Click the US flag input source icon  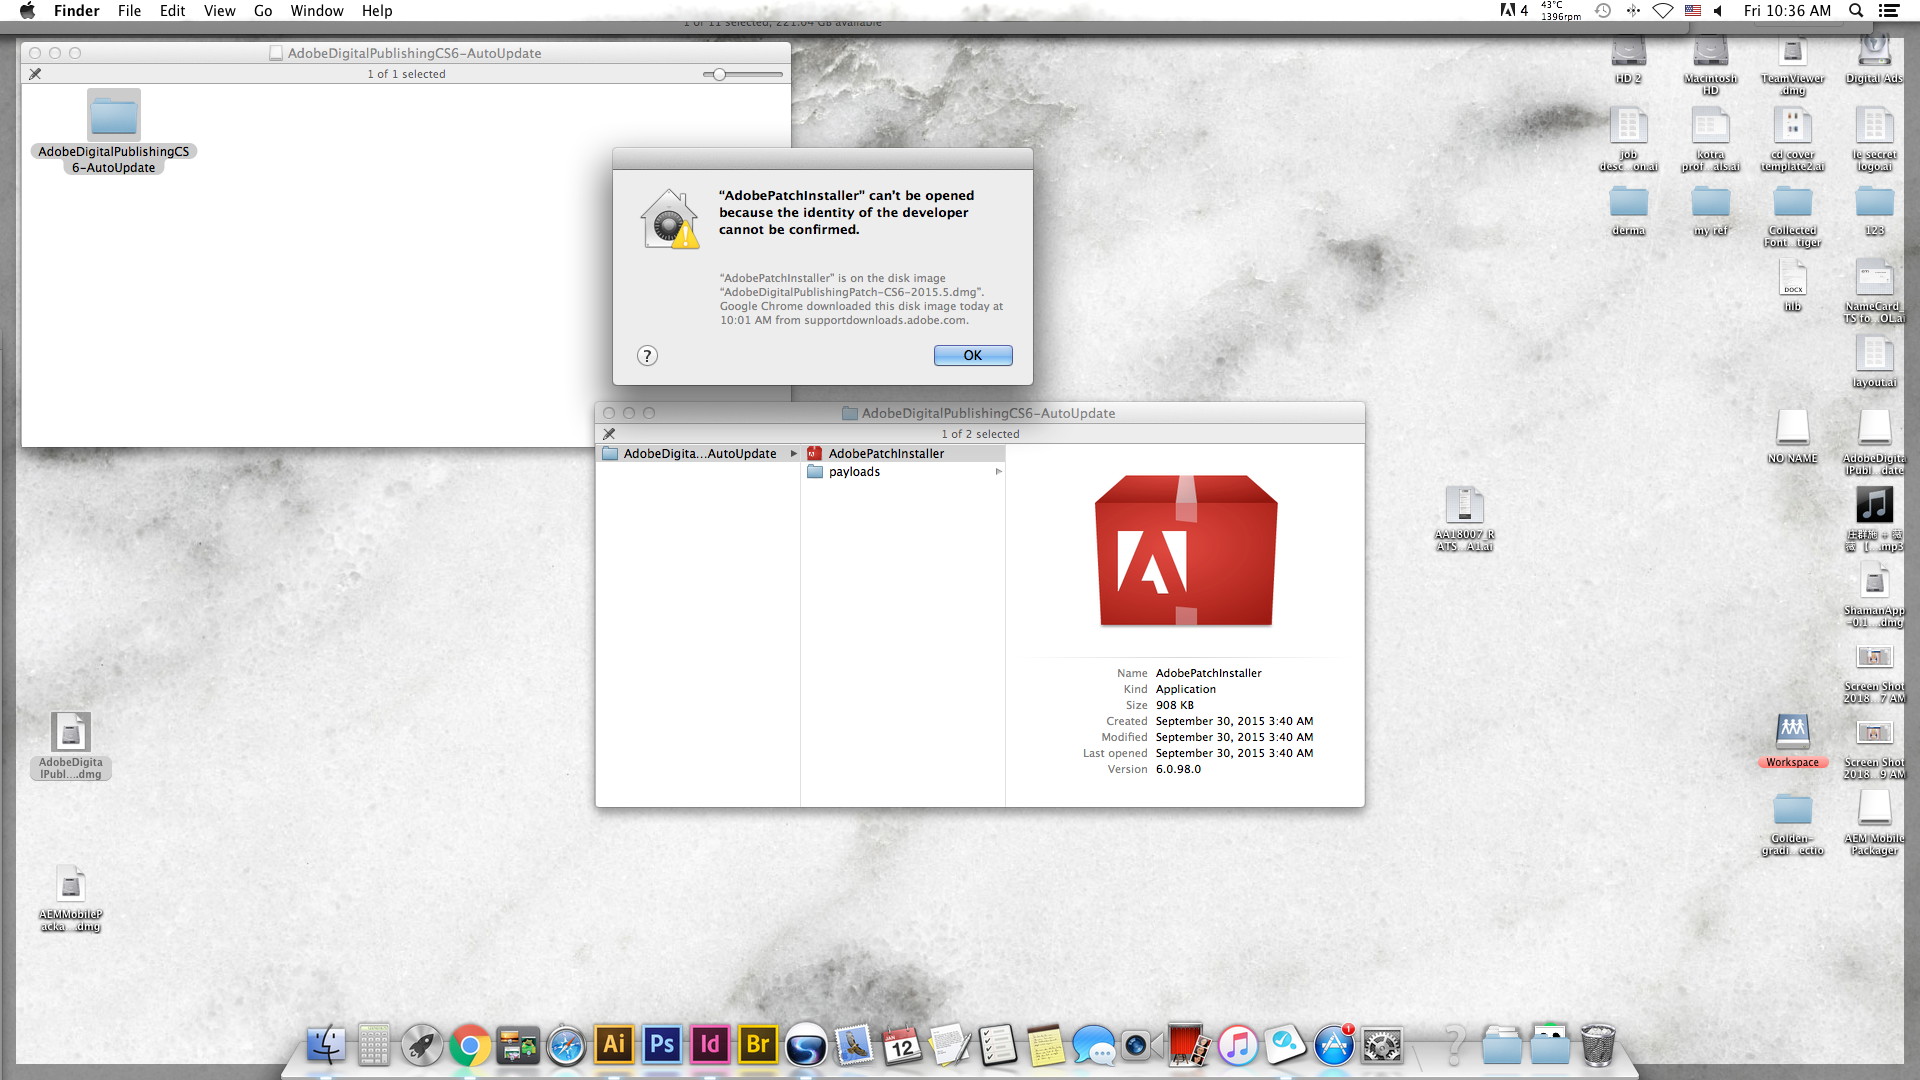click(x=1693, y=11)
